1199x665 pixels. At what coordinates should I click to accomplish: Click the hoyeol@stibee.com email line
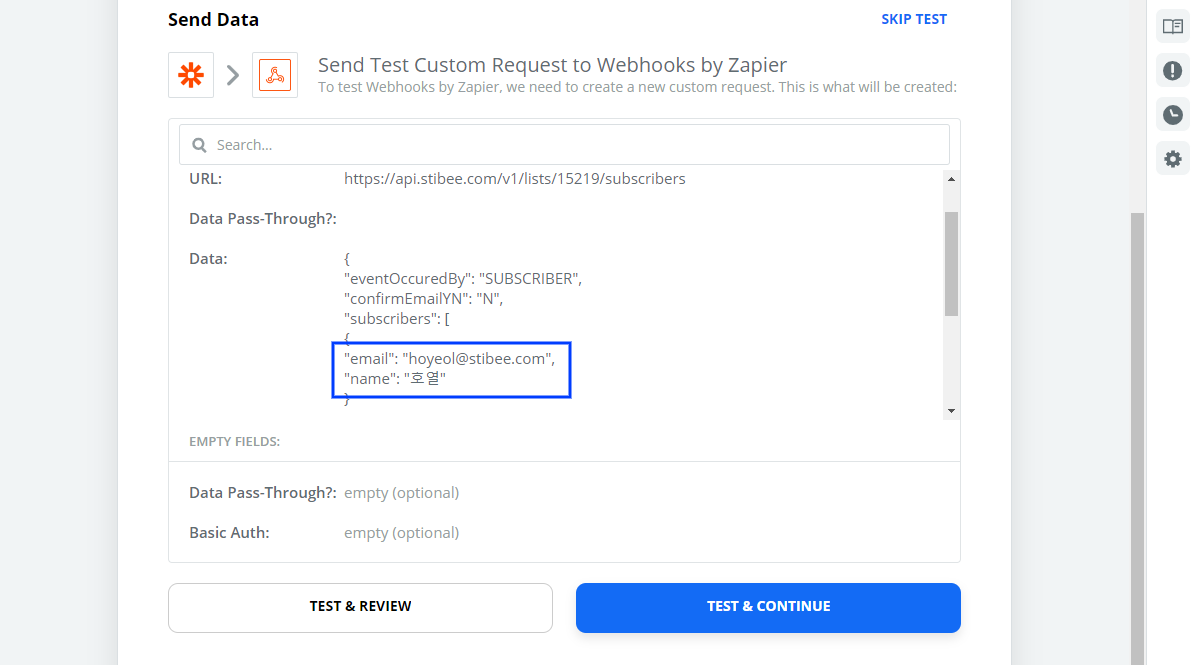[450, 358]
